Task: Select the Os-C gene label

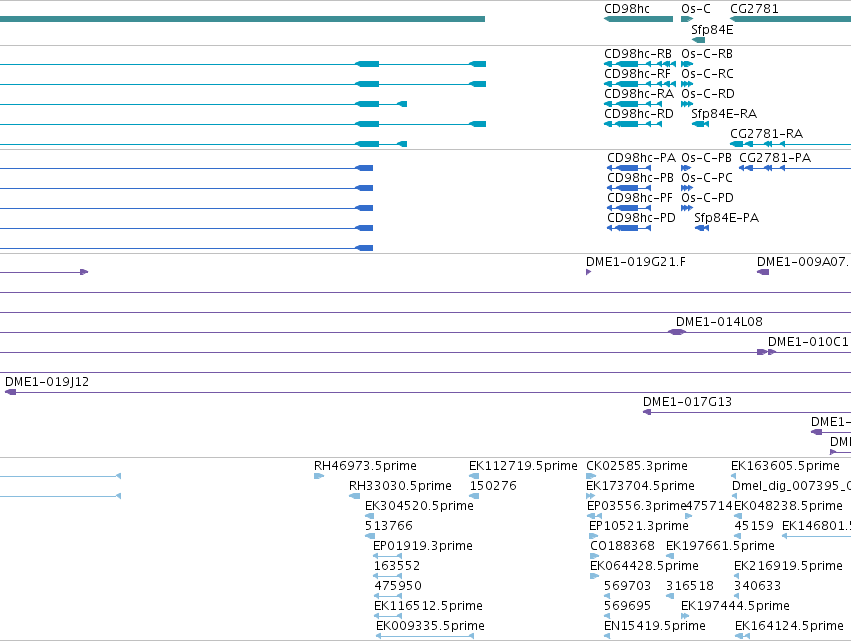Action: coord(696,9)
